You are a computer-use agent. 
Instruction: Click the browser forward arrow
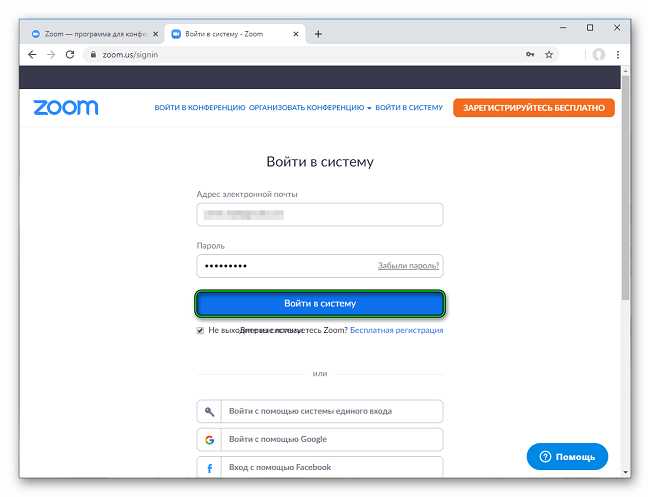(51, 55)
